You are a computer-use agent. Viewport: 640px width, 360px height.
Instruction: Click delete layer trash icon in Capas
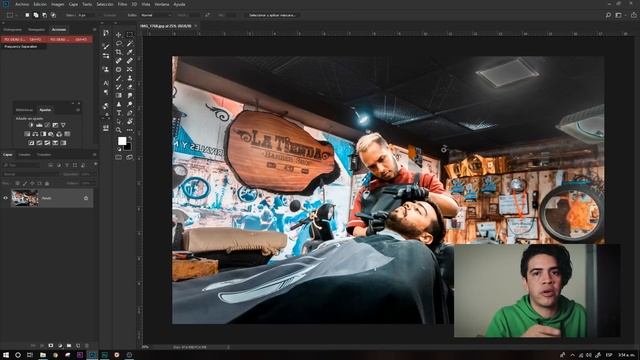click(x=87, y=345)
